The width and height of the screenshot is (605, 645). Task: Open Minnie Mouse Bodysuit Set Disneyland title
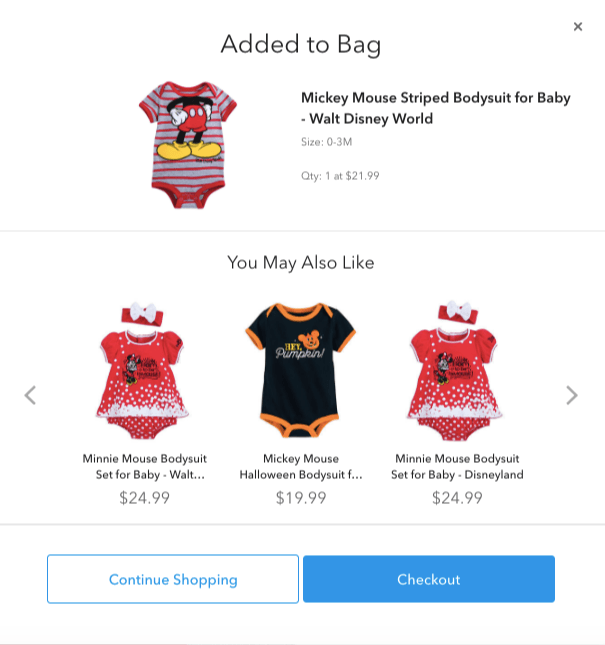pos(457,466)
